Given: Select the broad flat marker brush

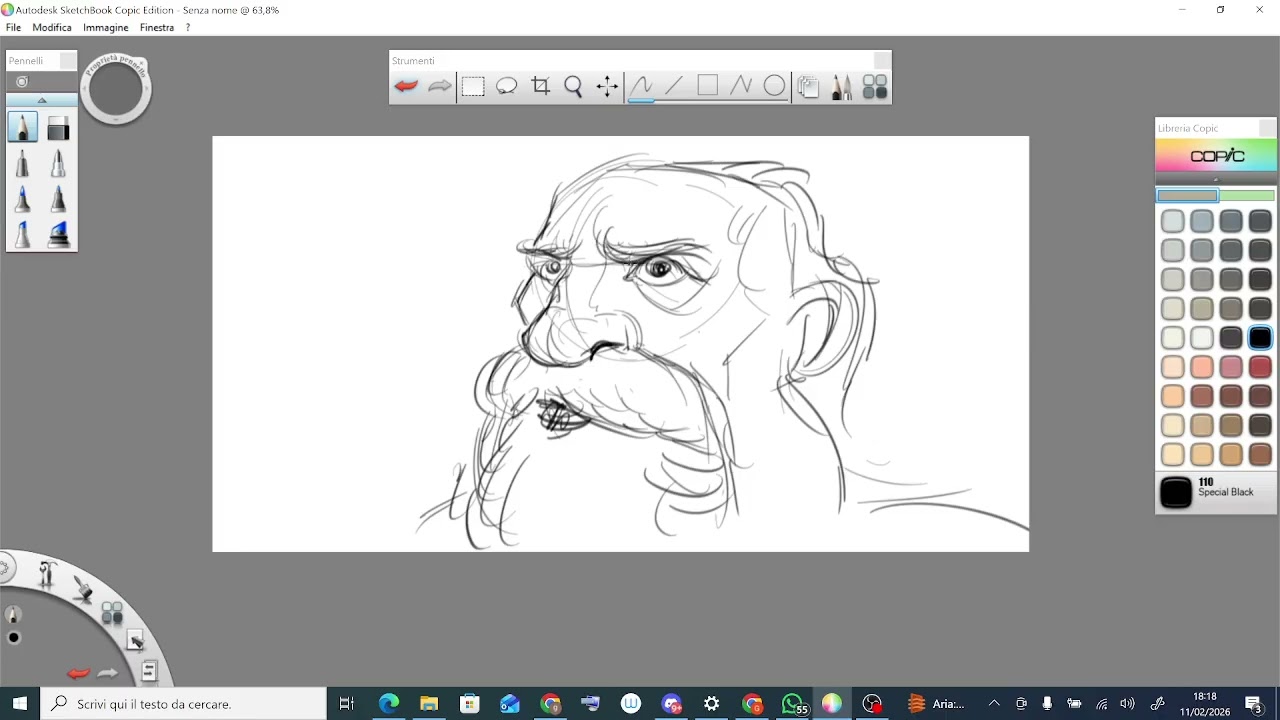Looking at the screenshot, I should tap(58, 234).
